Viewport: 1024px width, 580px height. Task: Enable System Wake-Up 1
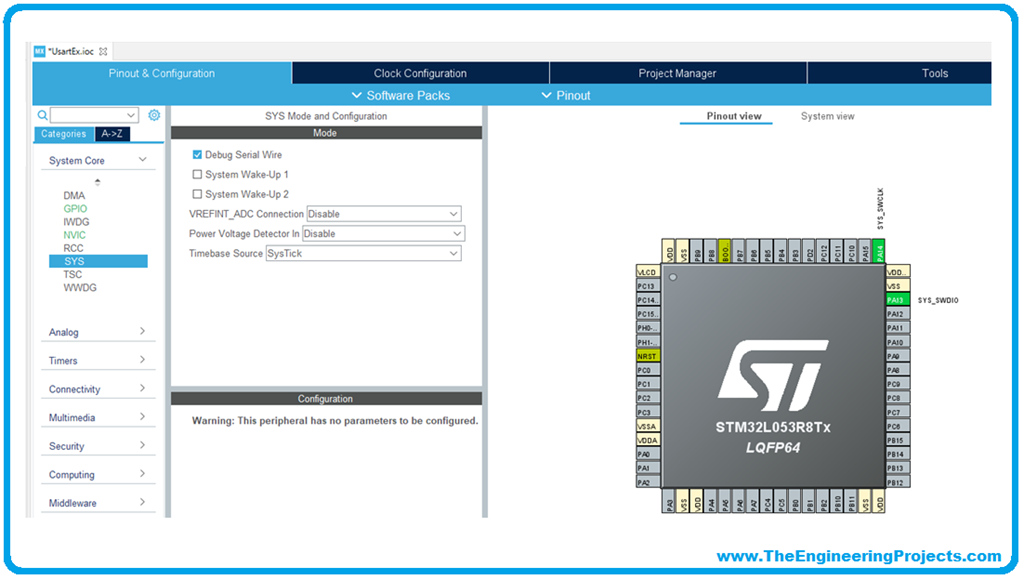click(x=195, y=175)
